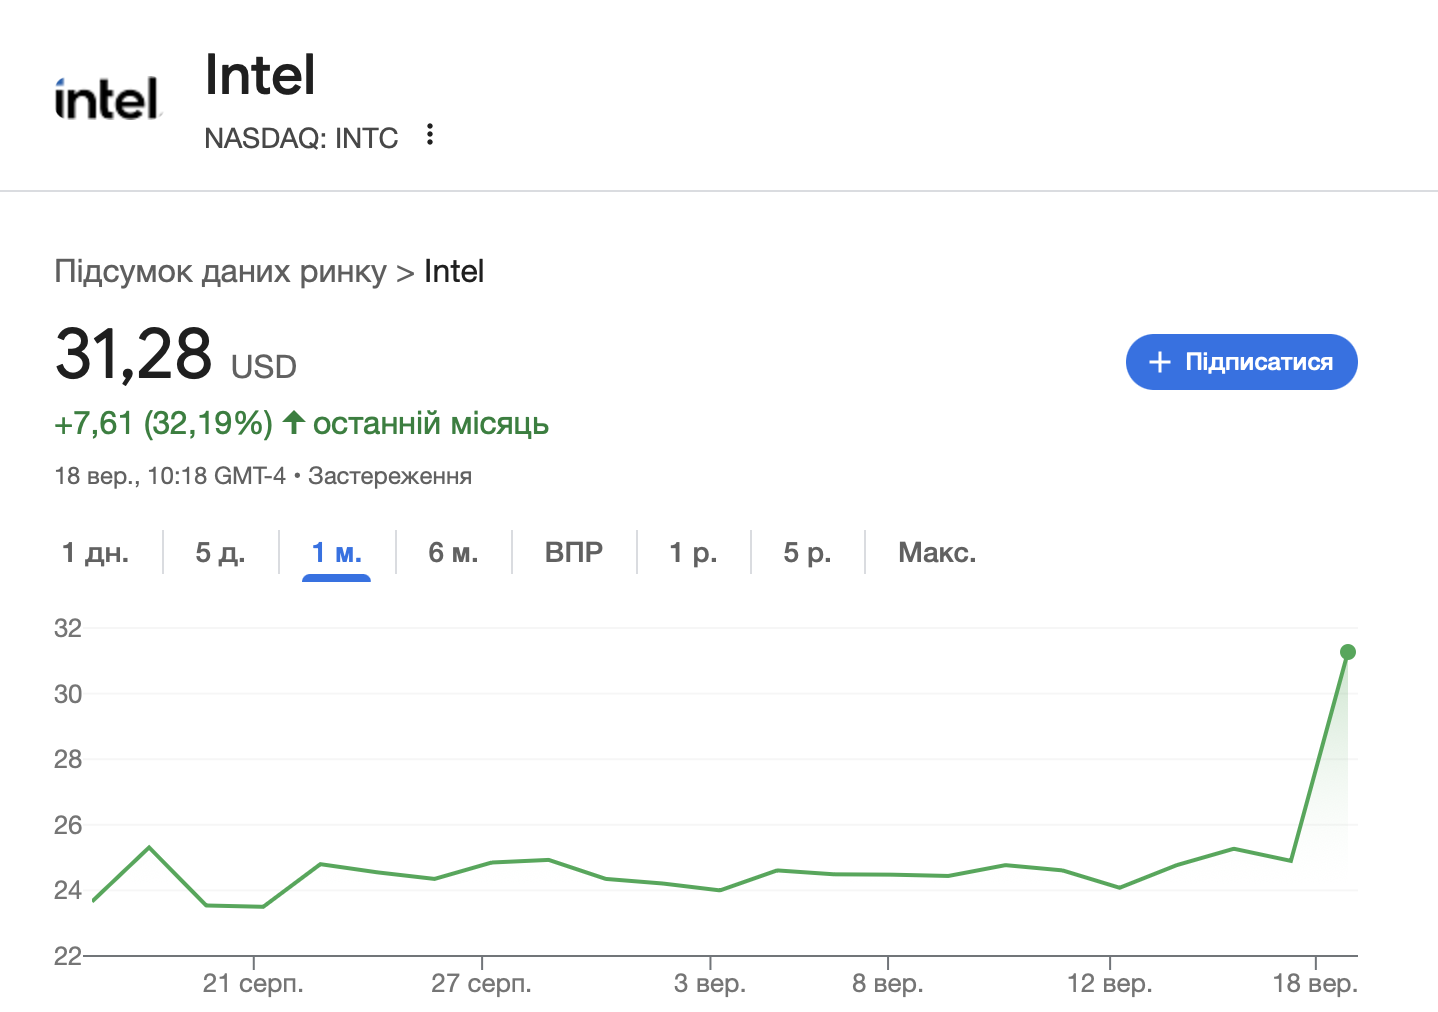Click the Підписатися follow button
The width and height of the screenshot is (1438, 1012).
(1241, 362)
